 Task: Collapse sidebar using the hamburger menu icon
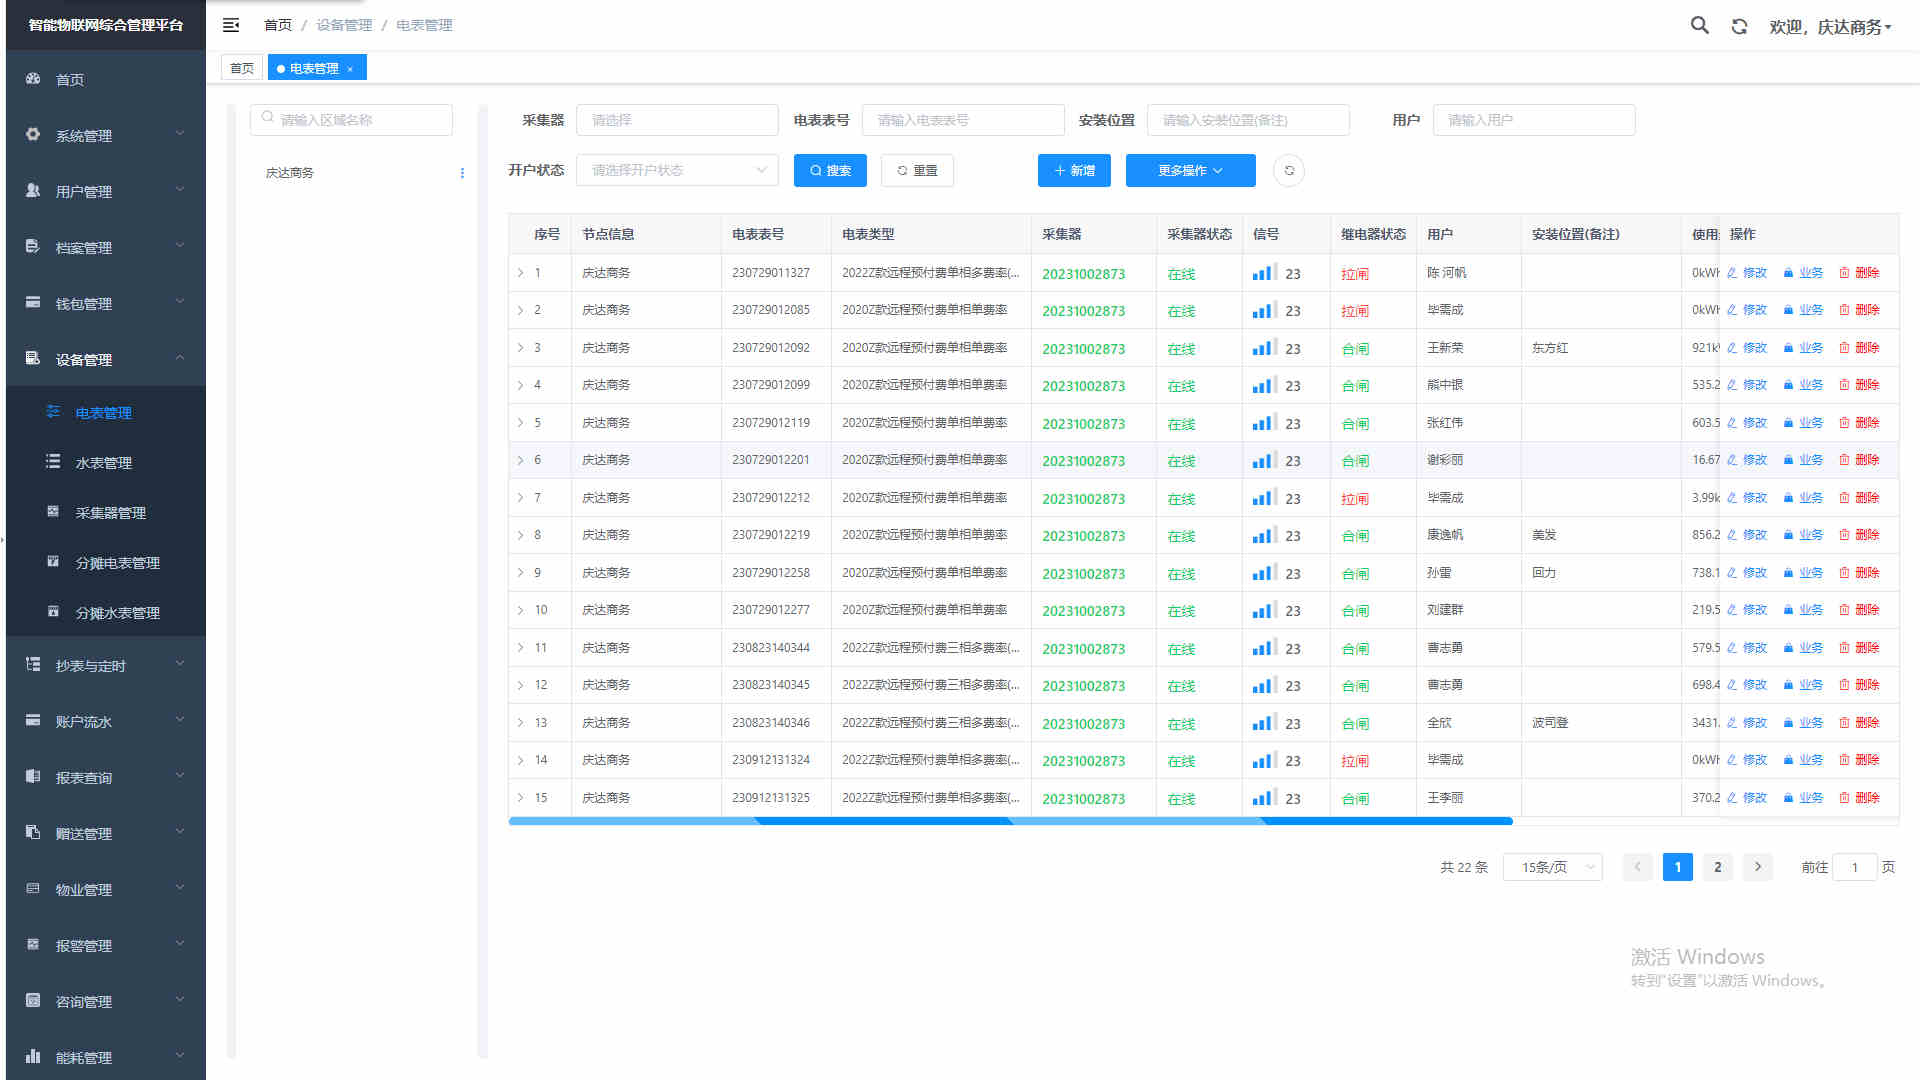tap(231, 25)
